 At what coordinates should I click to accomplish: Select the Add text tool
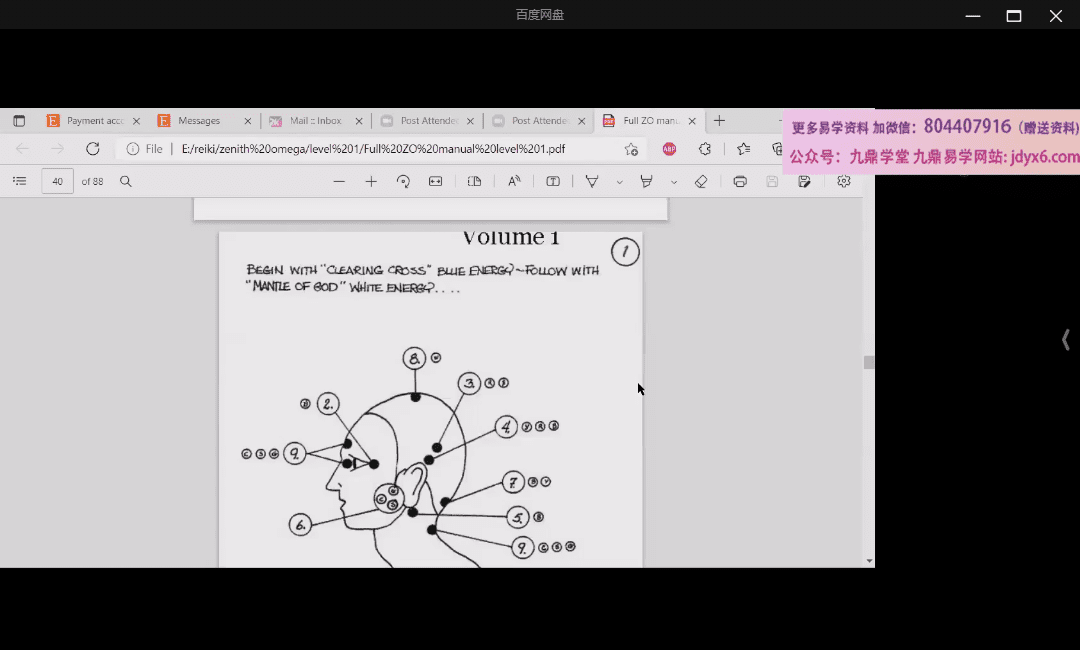tap(553, 181)
